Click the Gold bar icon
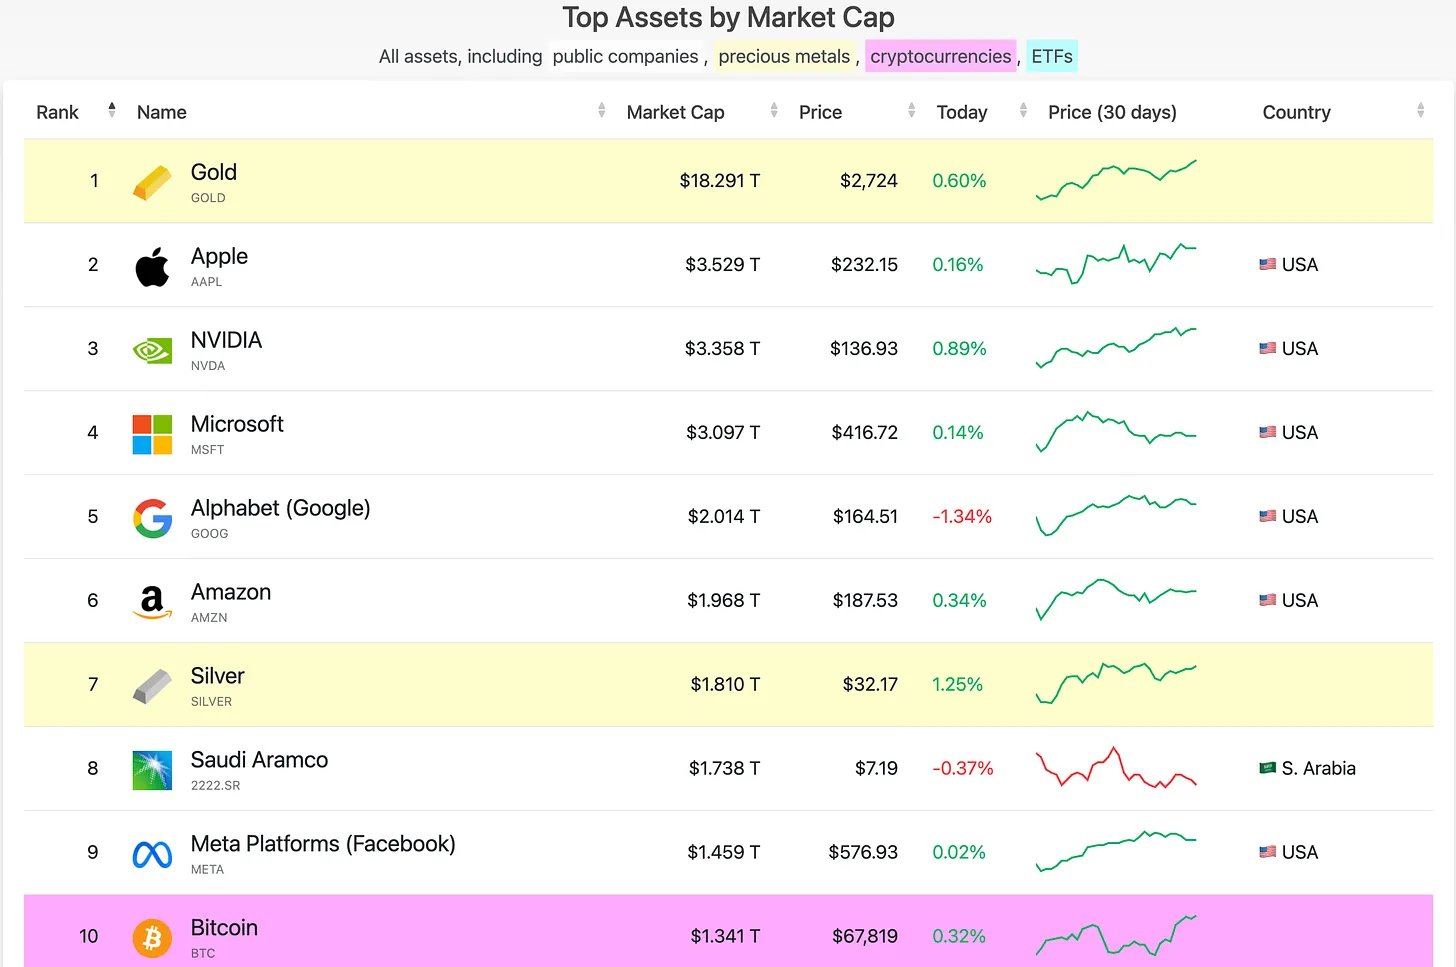 point(152,183)
